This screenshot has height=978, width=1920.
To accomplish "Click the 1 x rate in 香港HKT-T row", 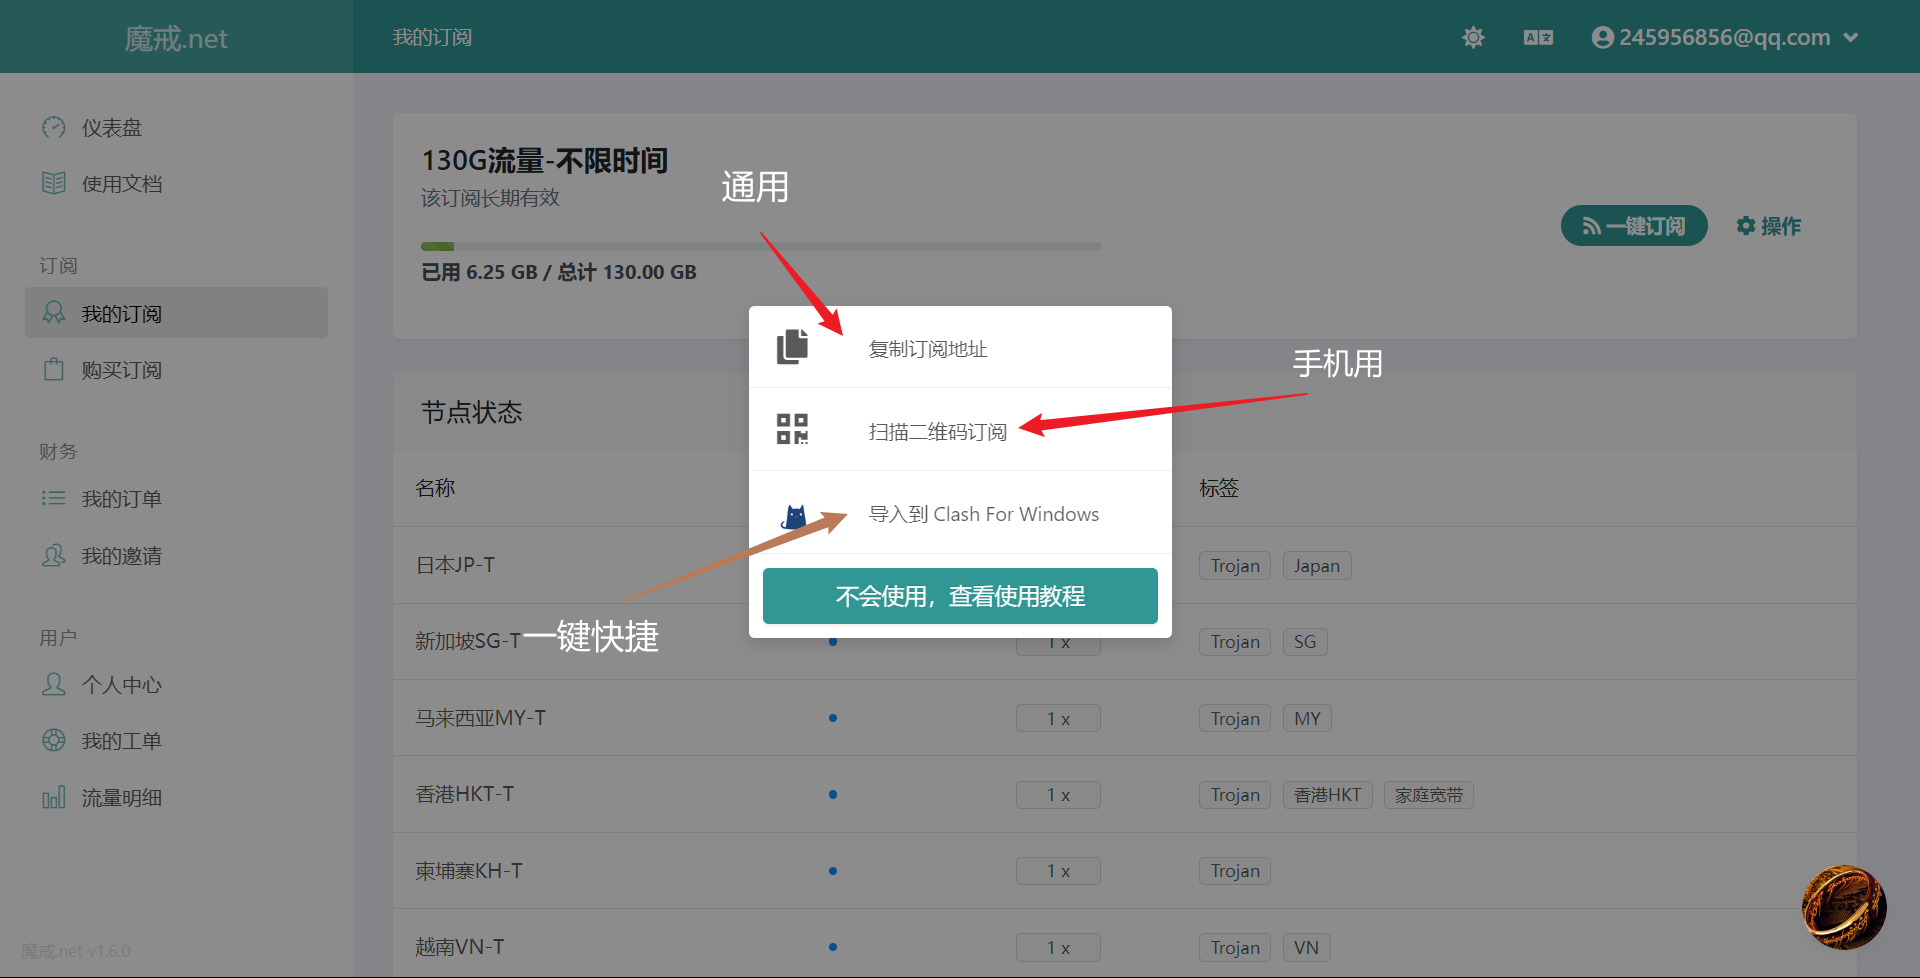I will (x=1058, y=795).
